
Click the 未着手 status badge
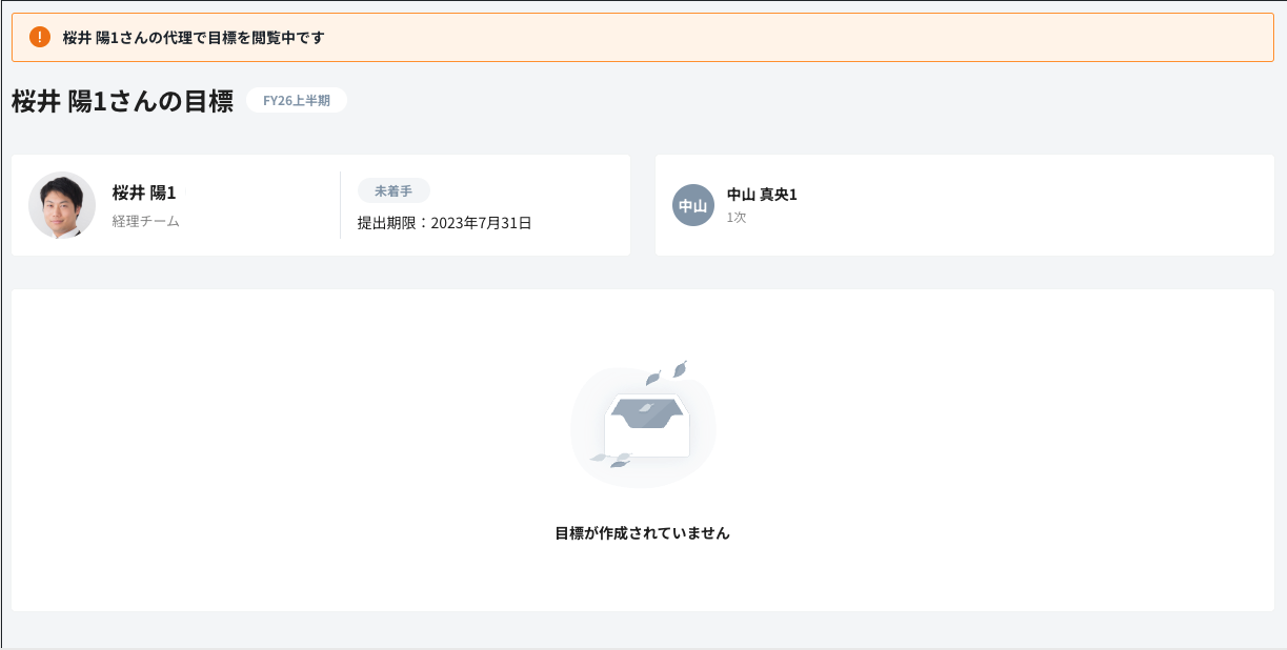(393, 191)
